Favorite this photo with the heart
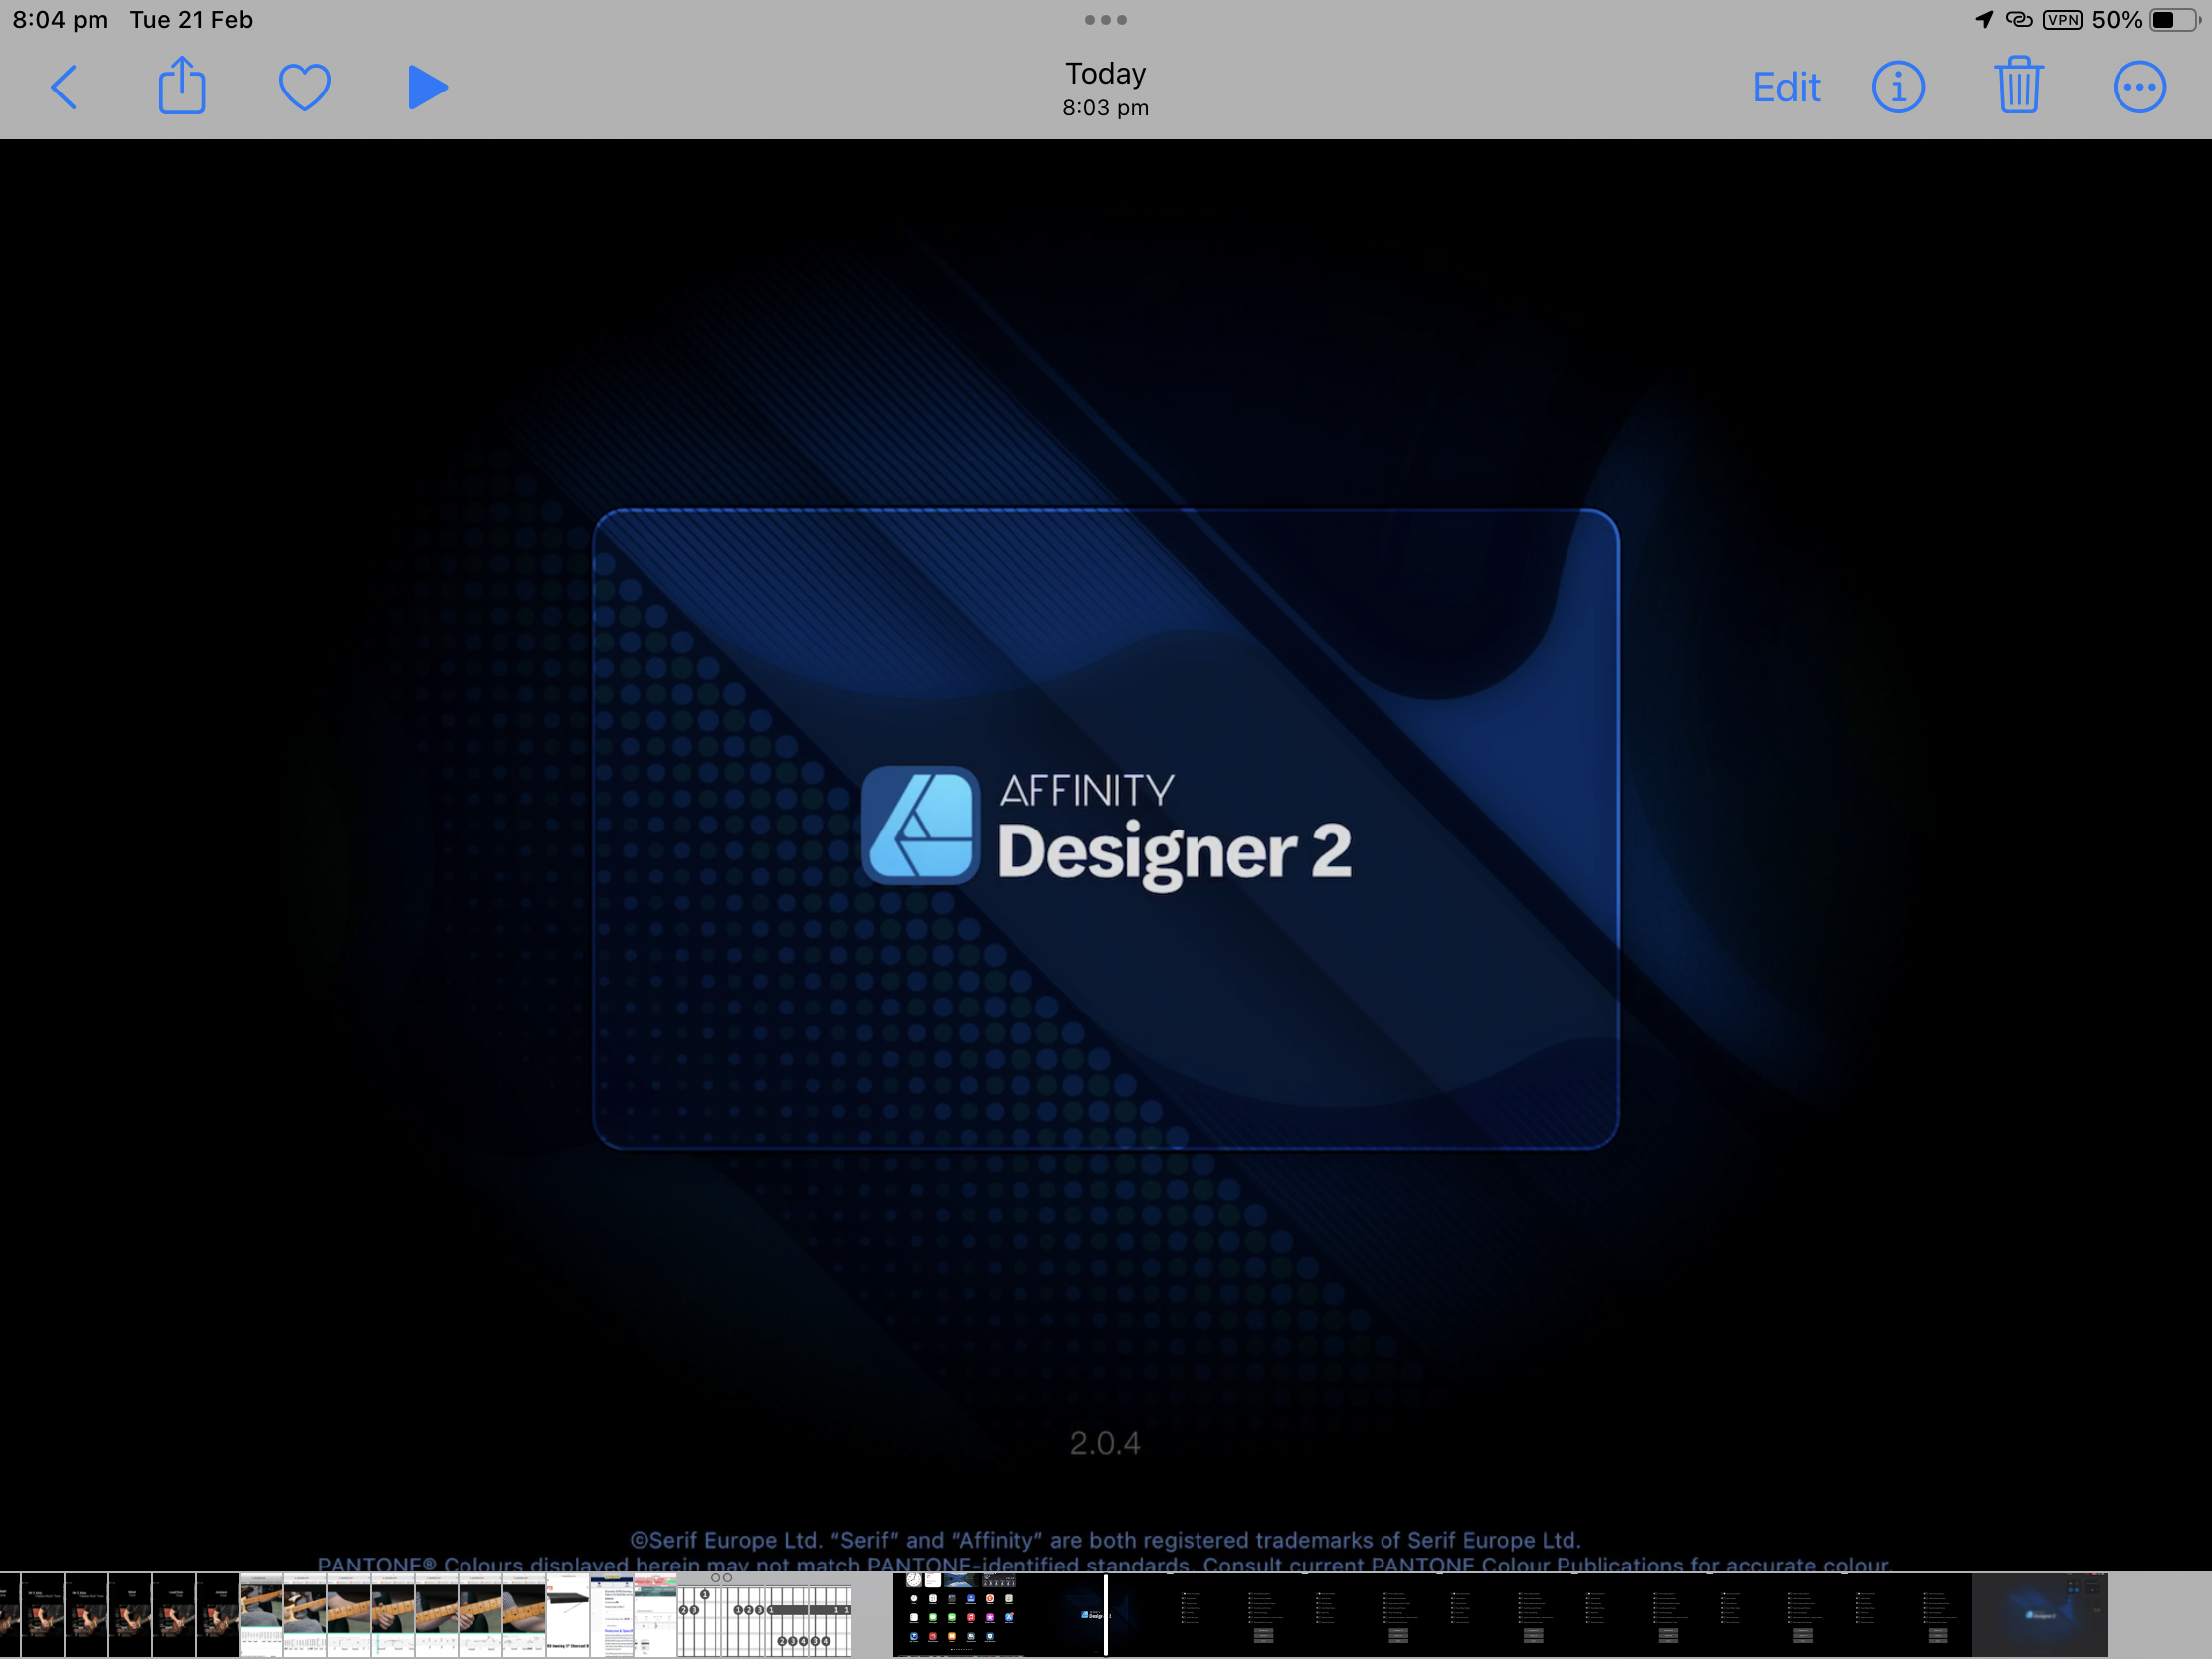 (x=304, y=87)
